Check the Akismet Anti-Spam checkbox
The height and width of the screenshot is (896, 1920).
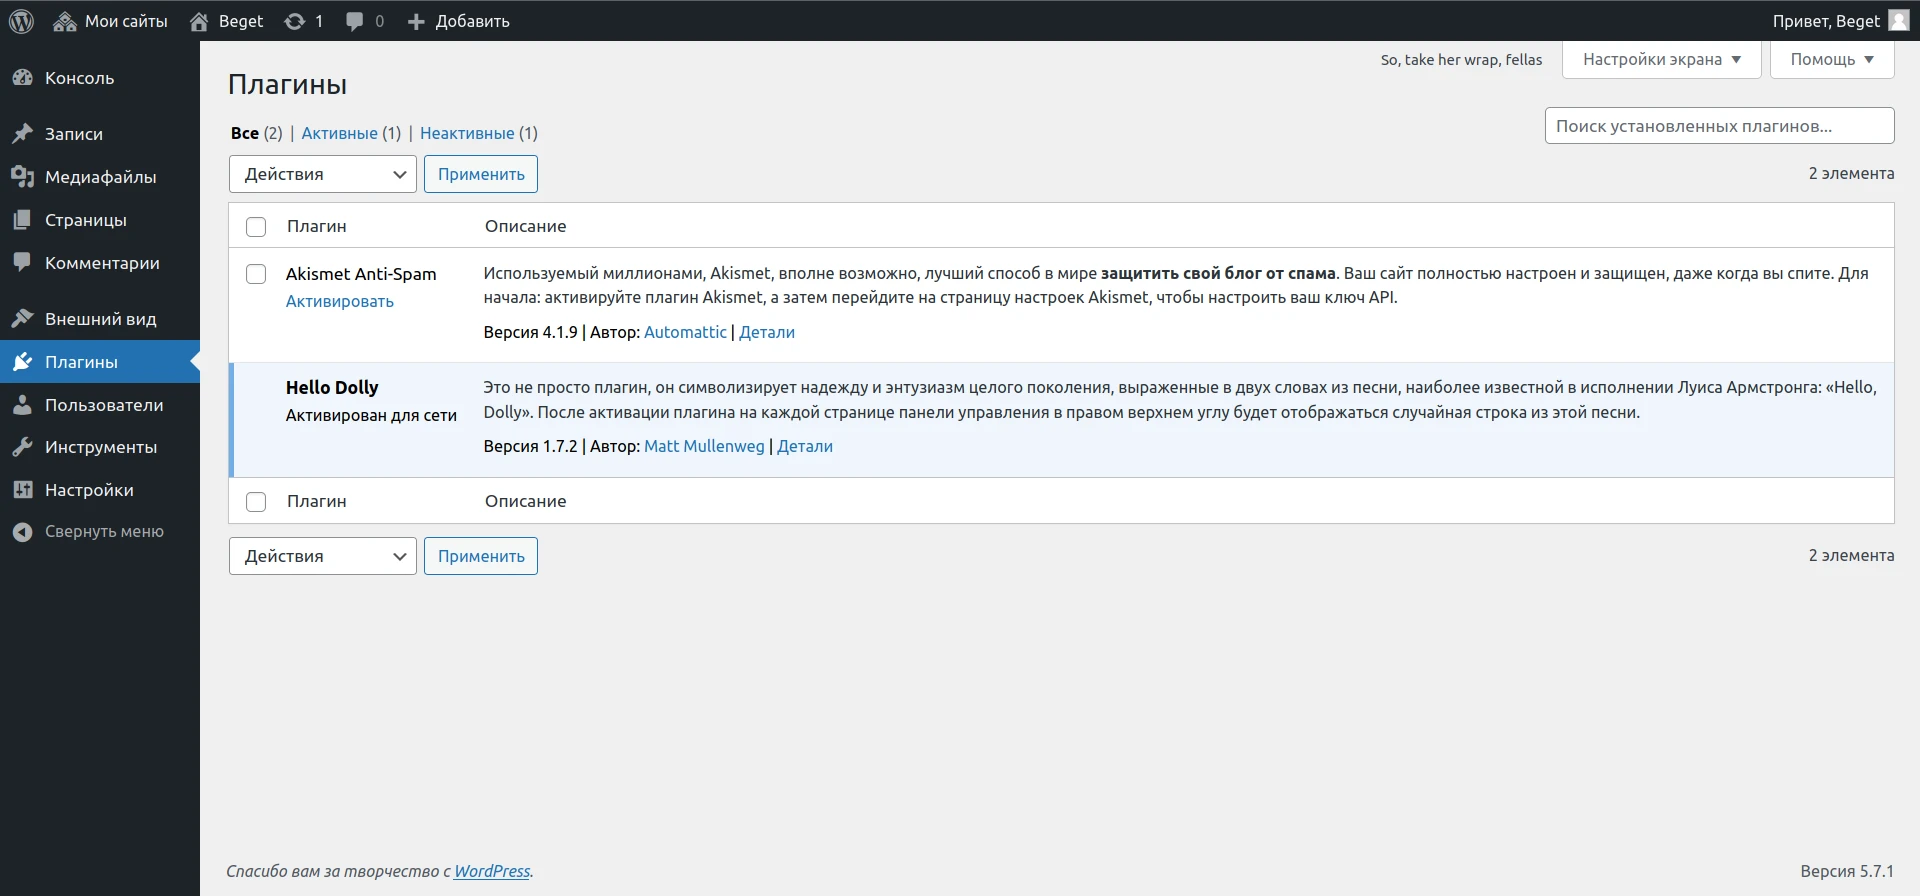pyautogui.click(x=256, y=274)
